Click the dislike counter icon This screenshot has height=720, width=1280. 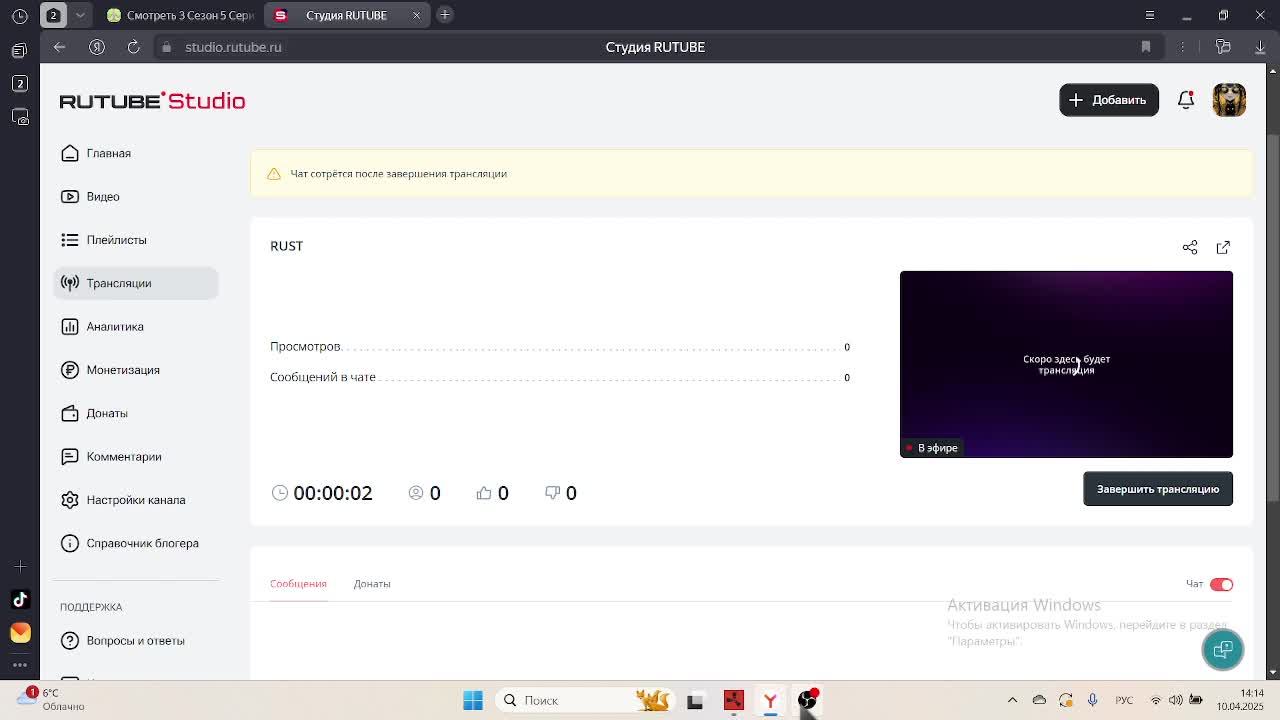552,493
